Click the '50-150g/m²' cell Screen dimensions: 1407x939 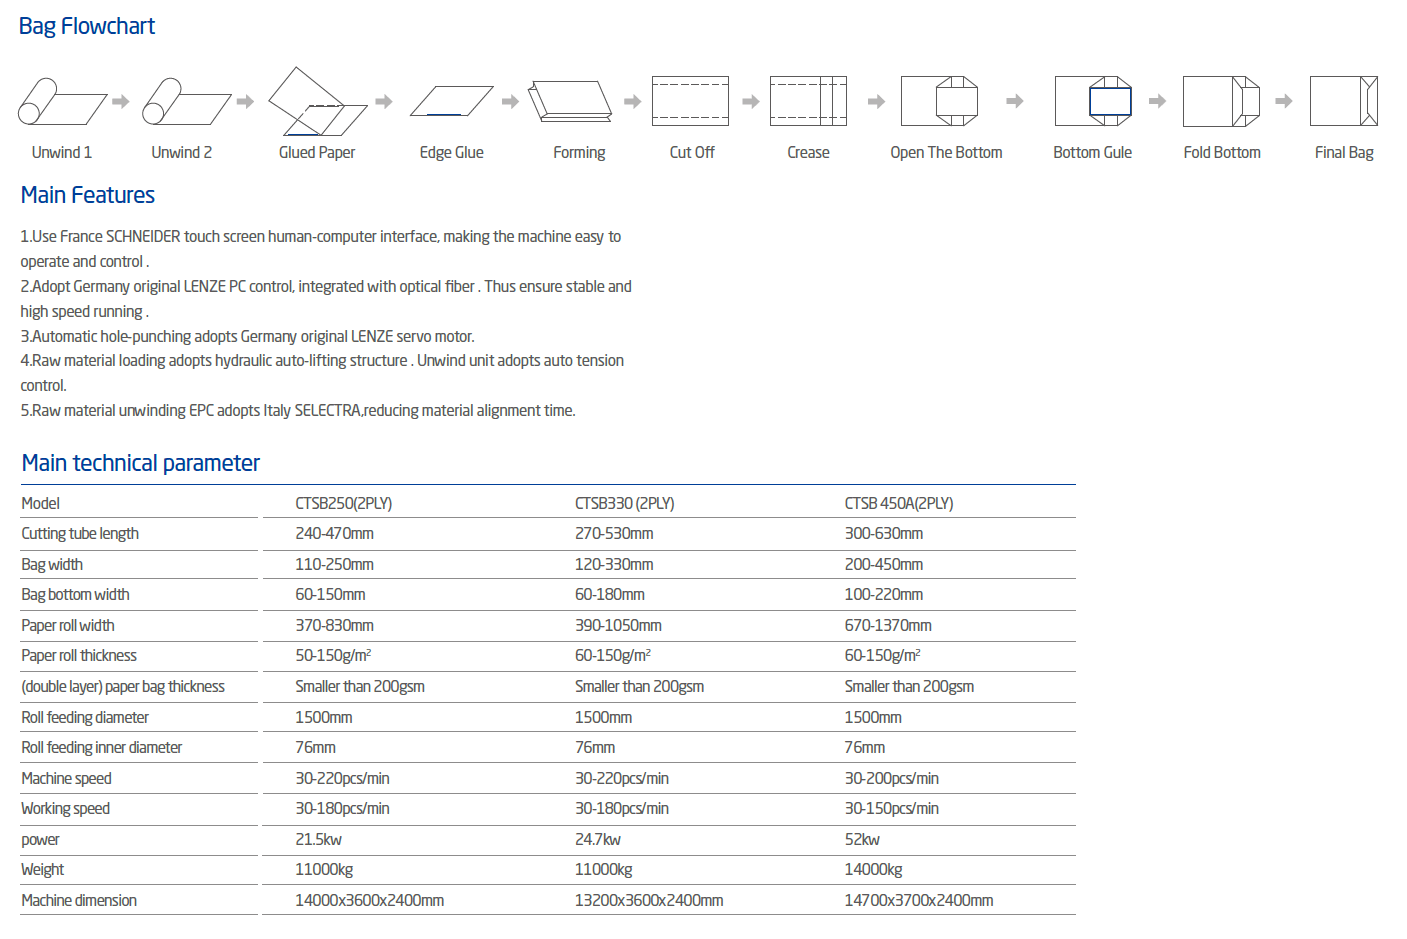pyautogui.click(x=333, y=656)
